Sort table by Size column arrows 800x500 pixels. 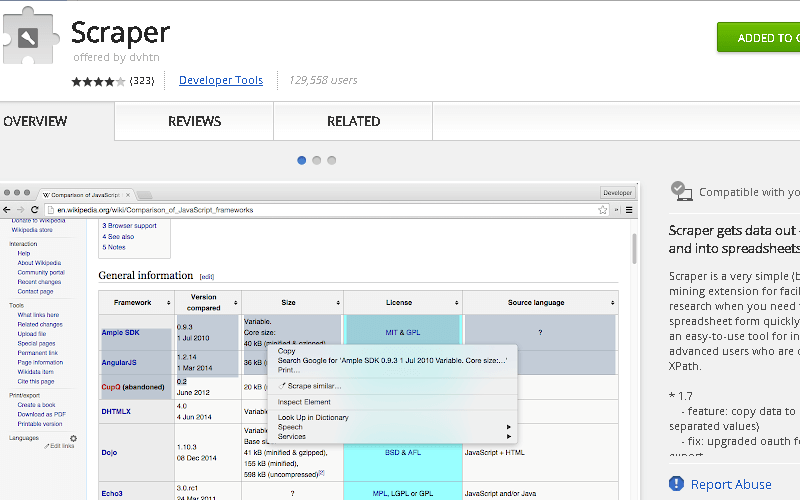tap(338, 303)
